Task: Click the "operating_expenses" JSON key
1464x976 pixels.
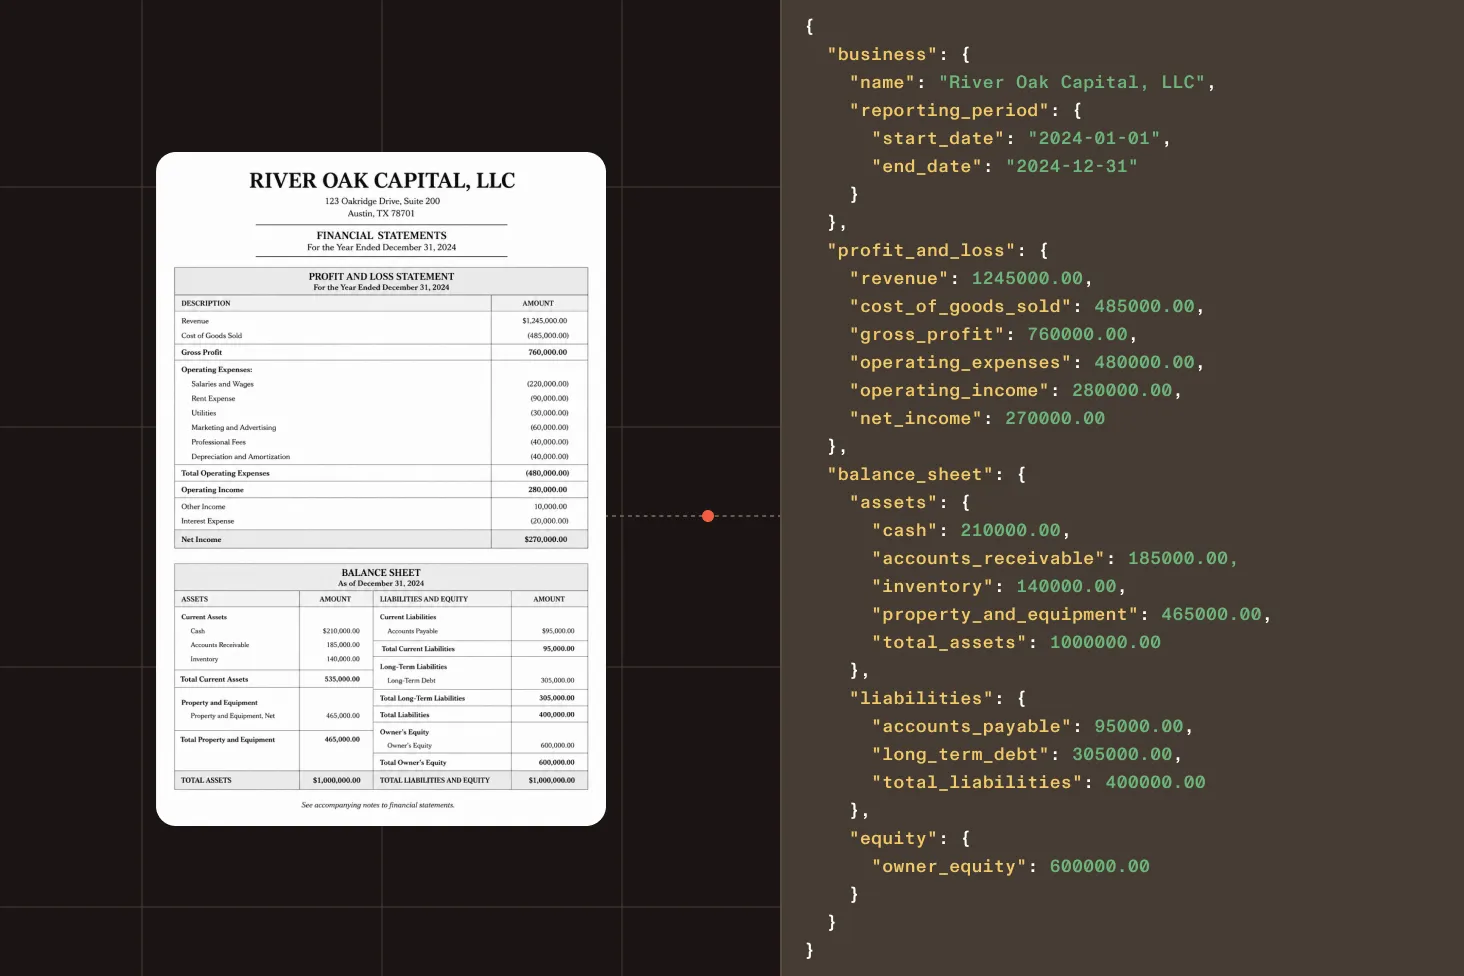Action: (961, 362)
